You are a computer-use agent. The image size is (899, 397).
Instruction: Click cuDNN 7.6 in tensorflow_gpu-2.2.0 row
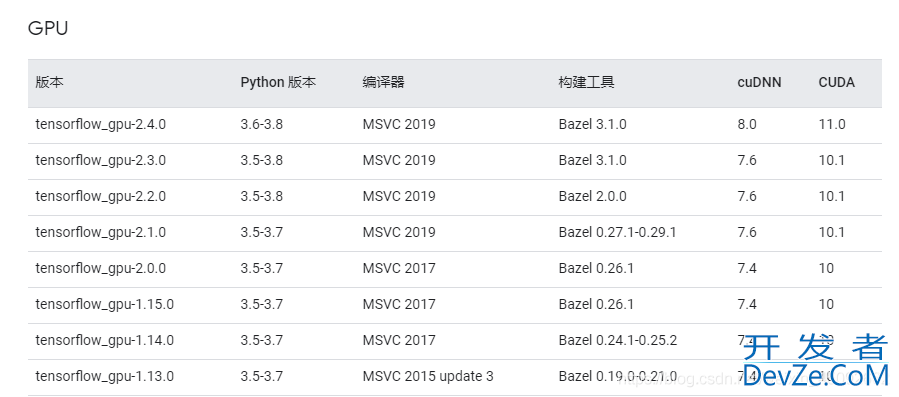(747, 197)
